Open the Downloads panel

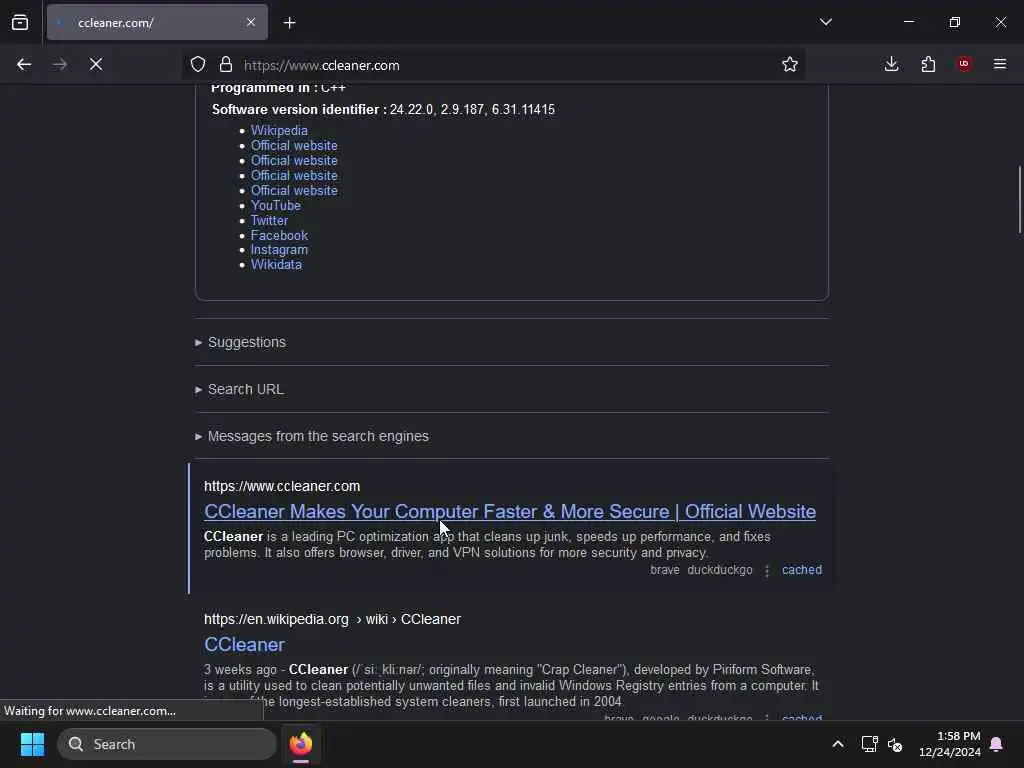pos(891,65)
